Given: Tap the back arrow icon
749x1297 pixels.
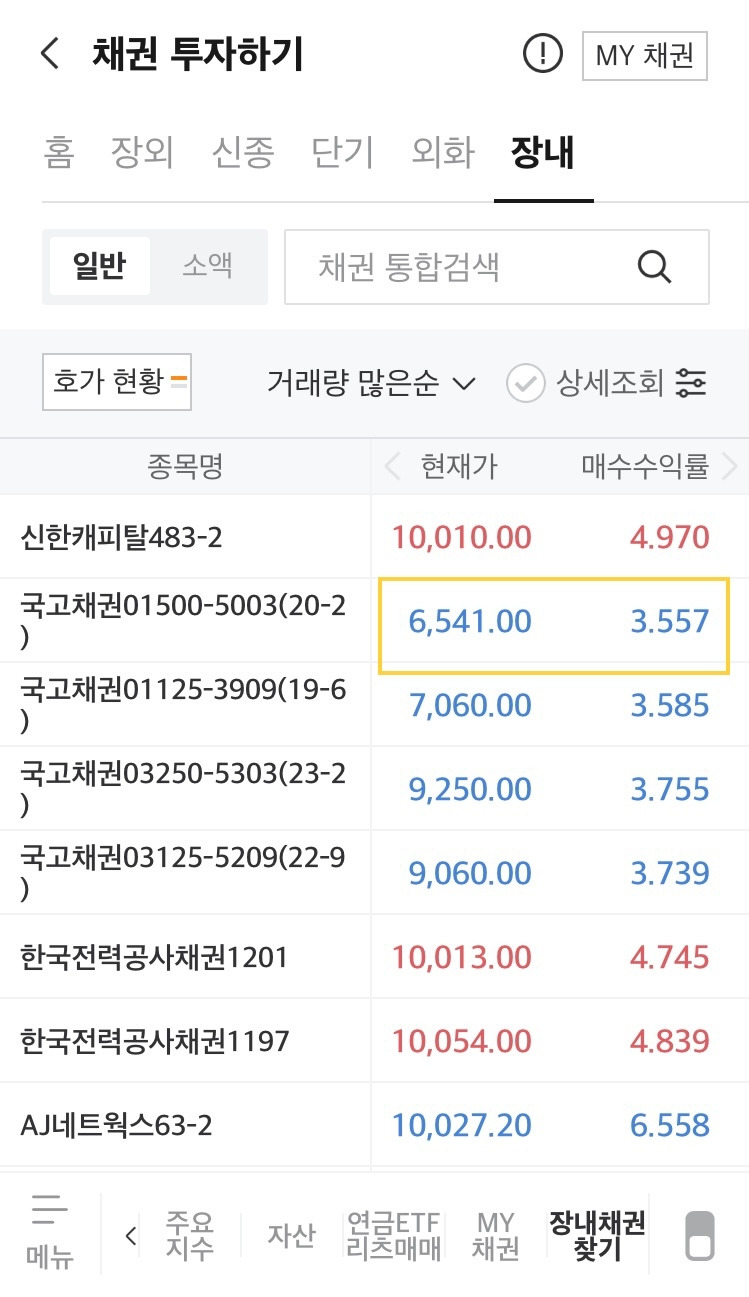Looking at the screenshot, I should pos(50,54).
